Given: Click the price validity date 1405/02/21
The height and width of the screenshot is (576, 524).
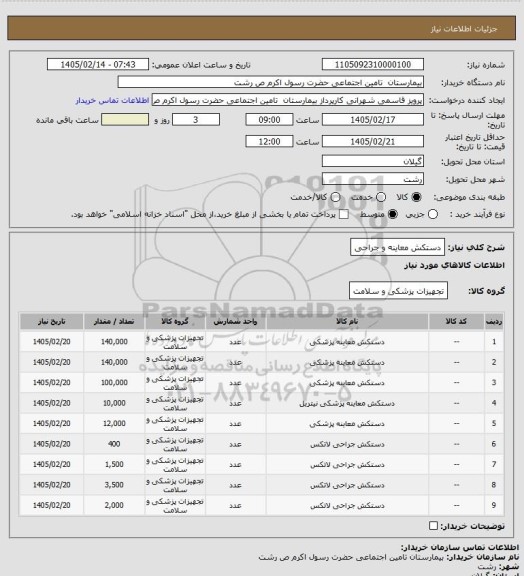Looking at the screenshot, I should coord(373,141).
